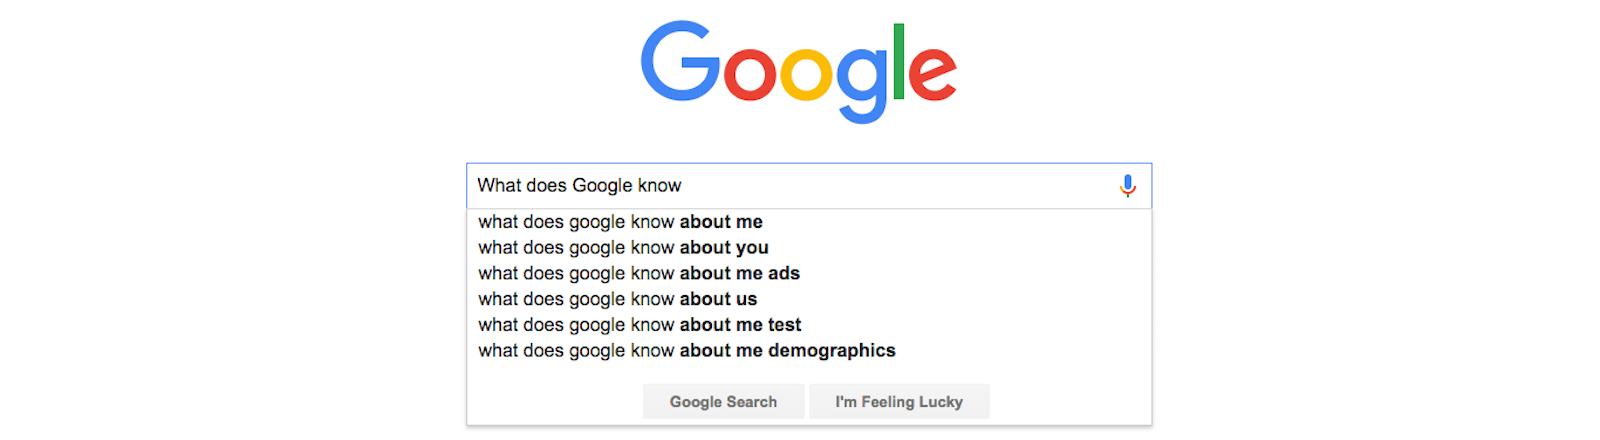Click the red first o in logo
This screenshot has width=1600, height=440.
tap(749, 74)
